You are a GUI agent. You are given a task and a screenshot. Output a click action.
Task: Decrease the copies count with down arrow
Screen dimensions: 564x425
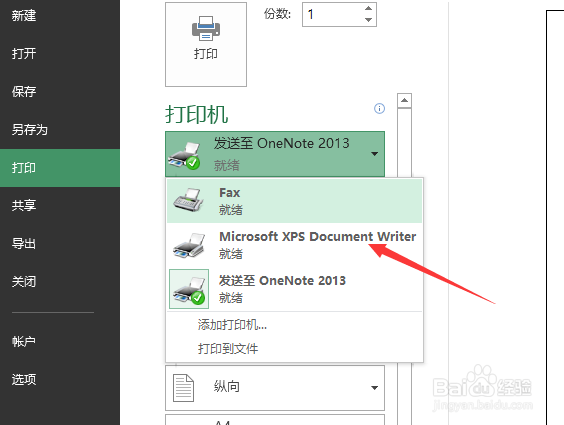point(368,20)
